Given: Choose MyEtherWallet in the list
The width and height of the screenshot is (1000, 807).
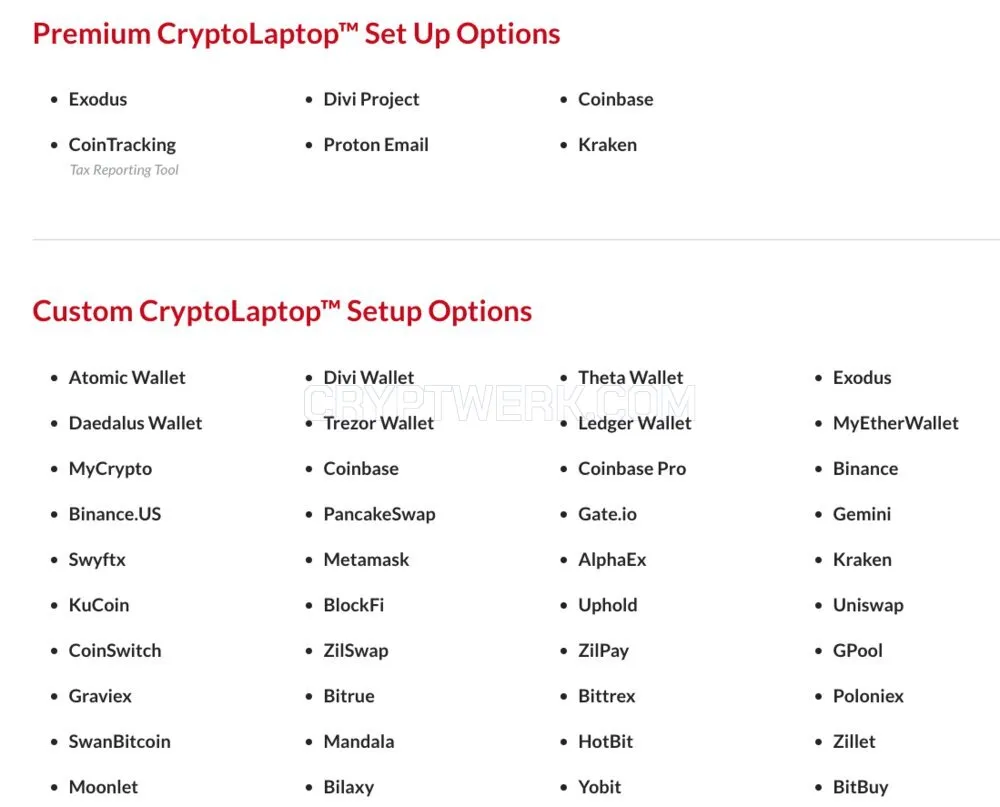Looking at the screenshot, I should [x=895, y=423].
